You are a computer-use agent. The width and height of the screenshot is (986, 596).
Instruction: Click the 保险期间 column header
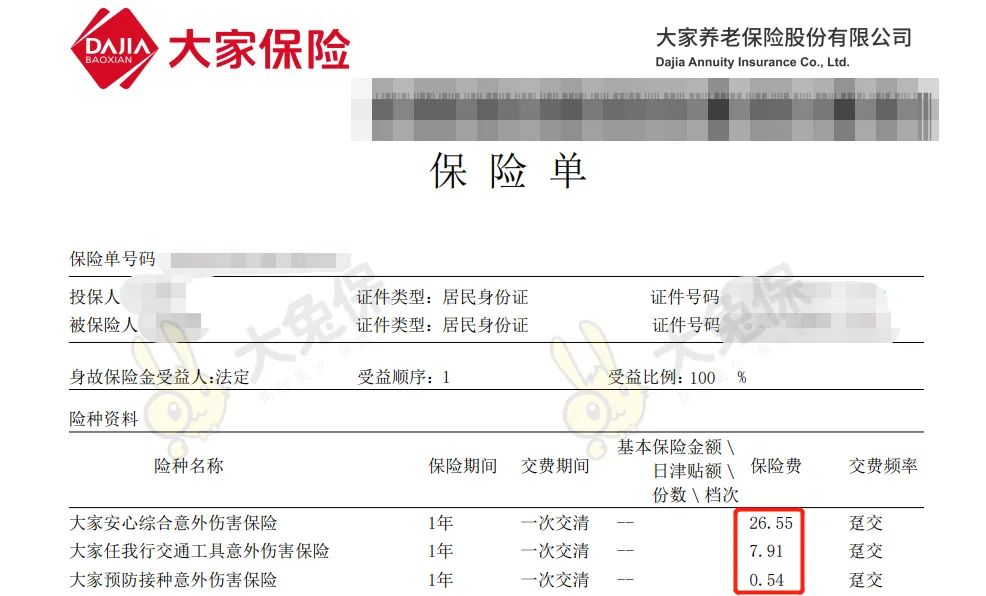[463, 466]
